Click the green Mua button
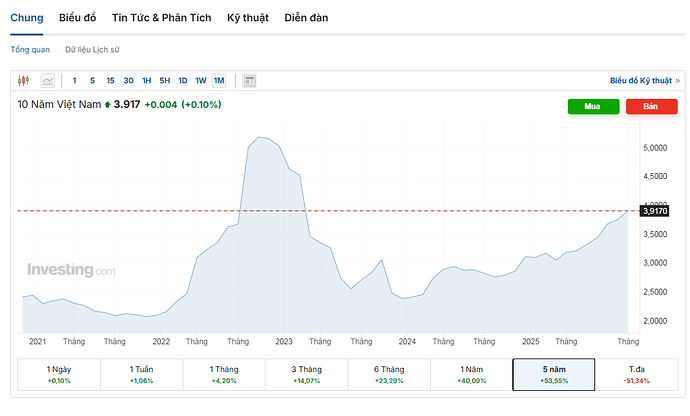The width and height of the screenshot is (690, 416). [594, 106]
